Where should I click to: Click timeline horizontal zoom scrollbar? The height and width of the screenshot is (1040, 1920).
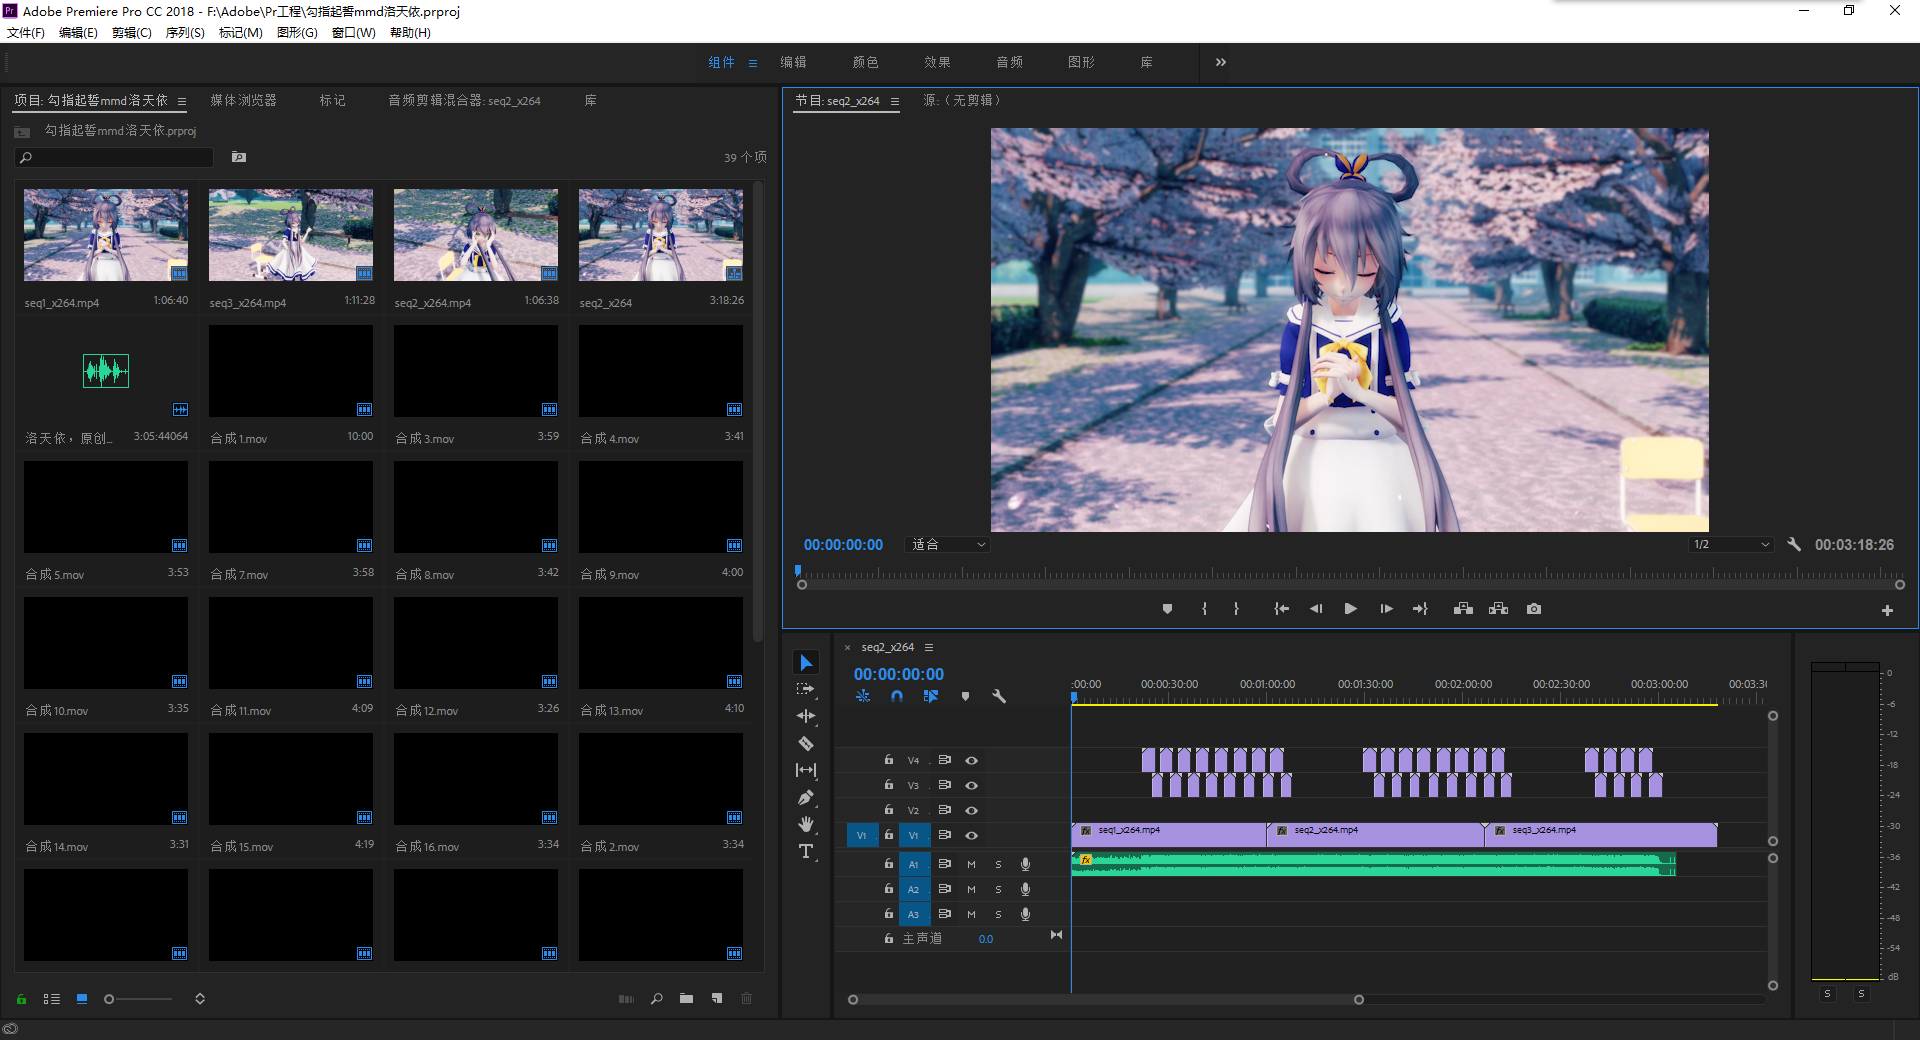tap(1105, 1000)
